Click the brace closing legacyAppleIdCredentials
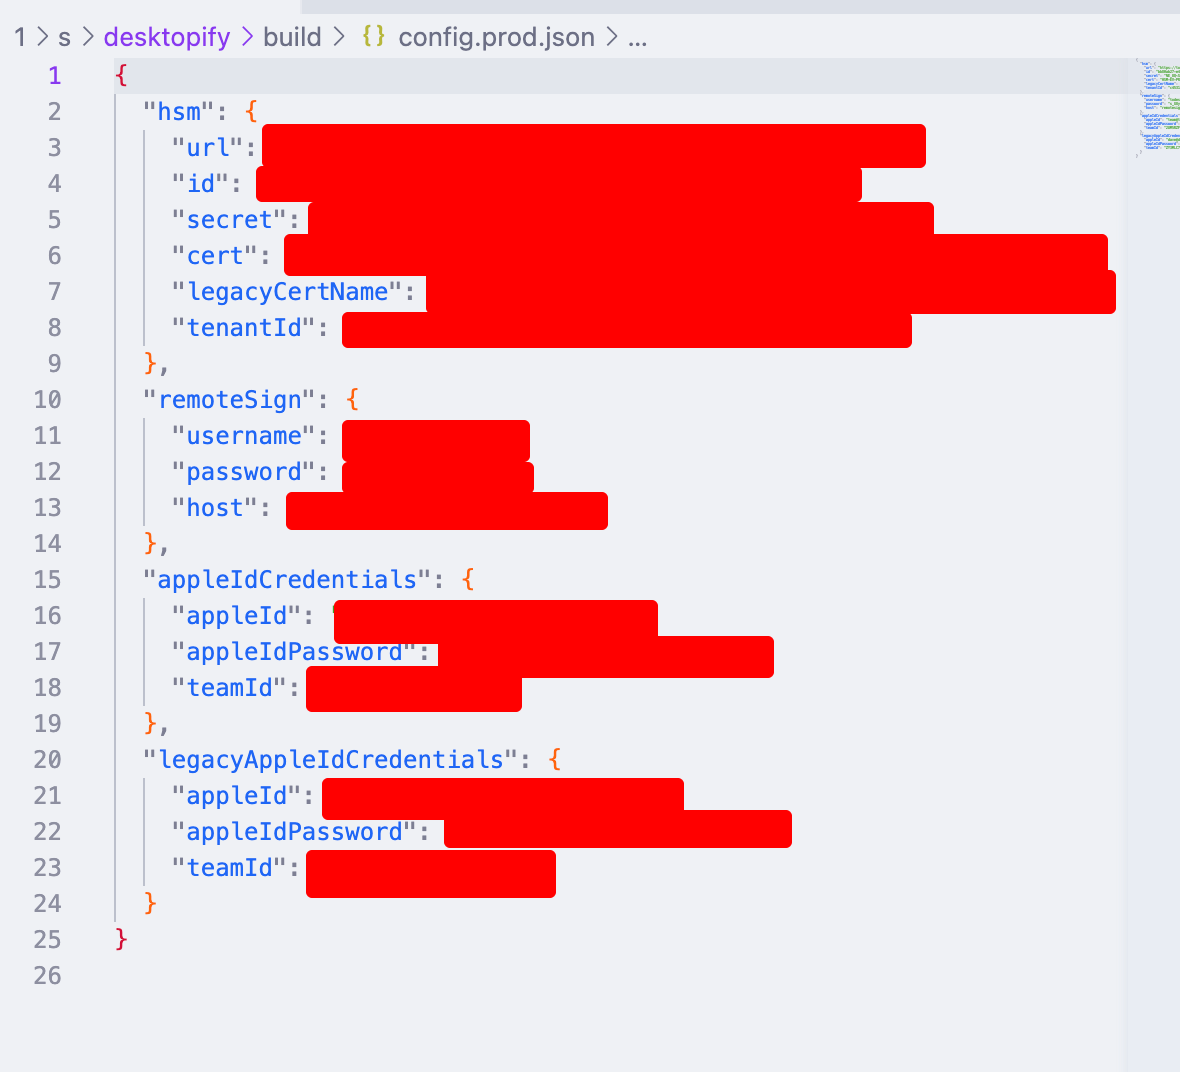 (147, 903)
